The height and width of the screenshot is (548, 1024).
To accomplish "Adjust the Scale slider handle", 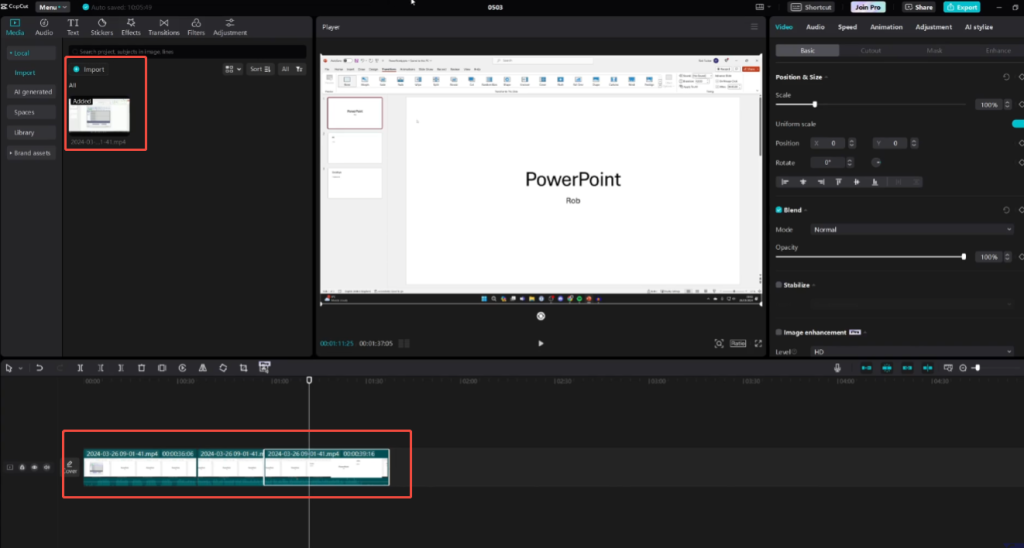I will [x=814, y=105].
